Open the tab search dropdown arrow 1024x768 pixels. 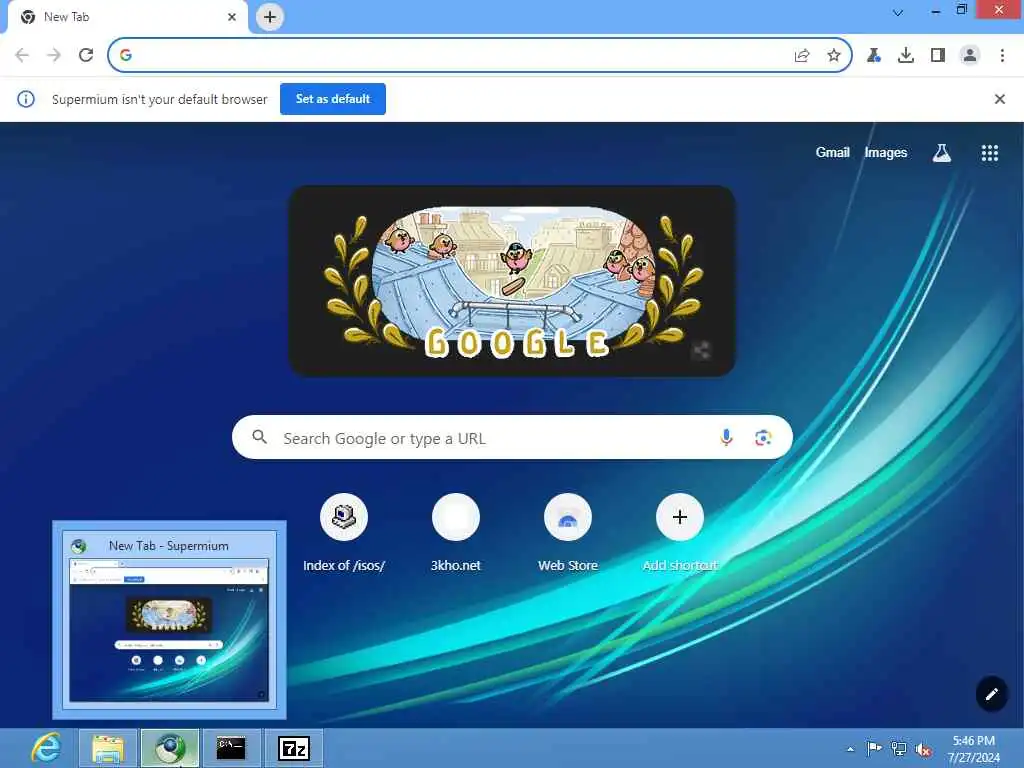(898, 12)
